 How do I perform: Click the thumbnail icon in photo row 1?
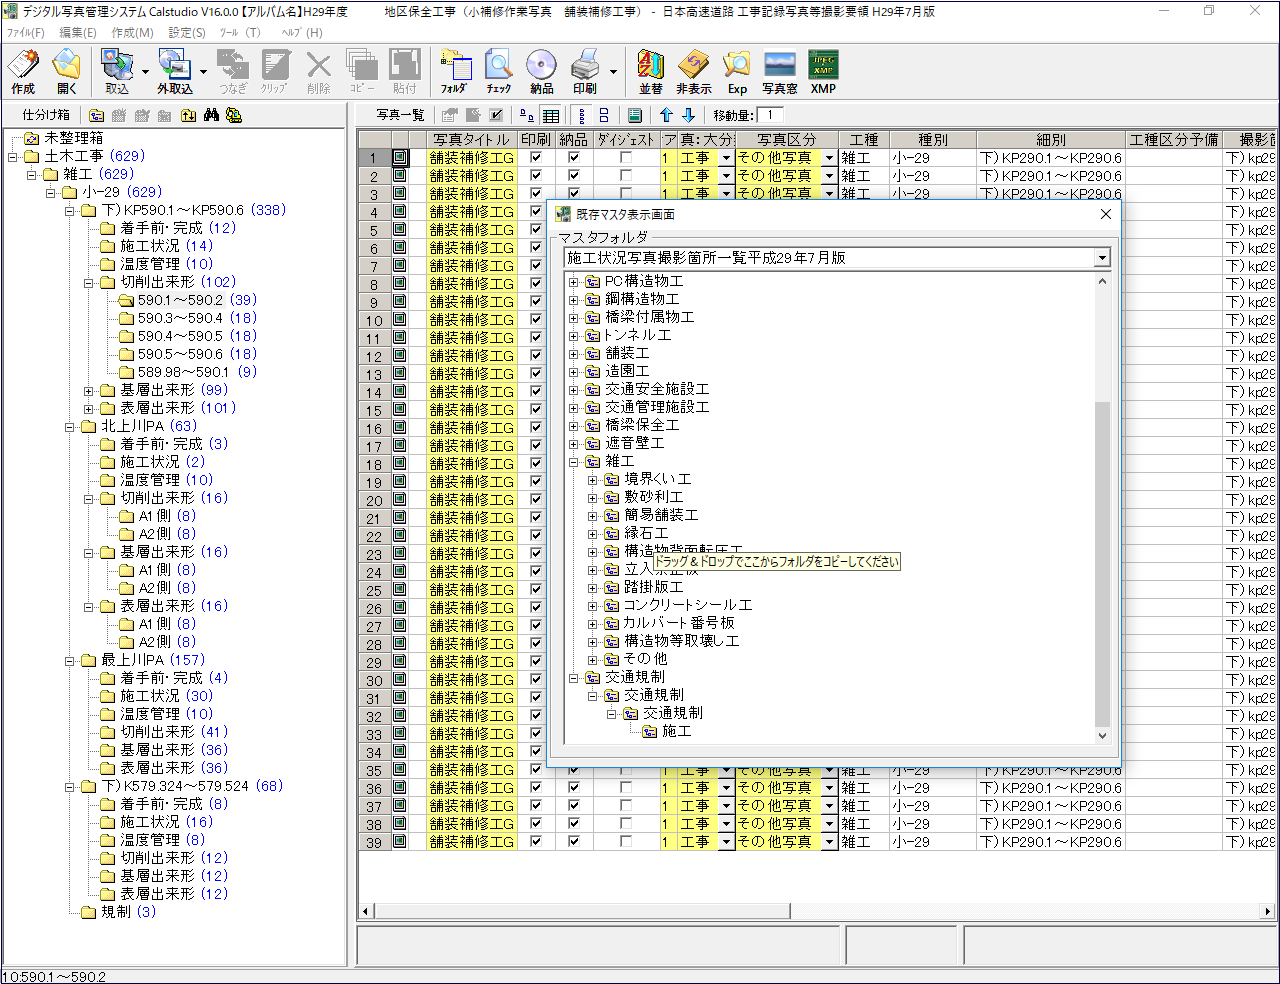point(400,157)
